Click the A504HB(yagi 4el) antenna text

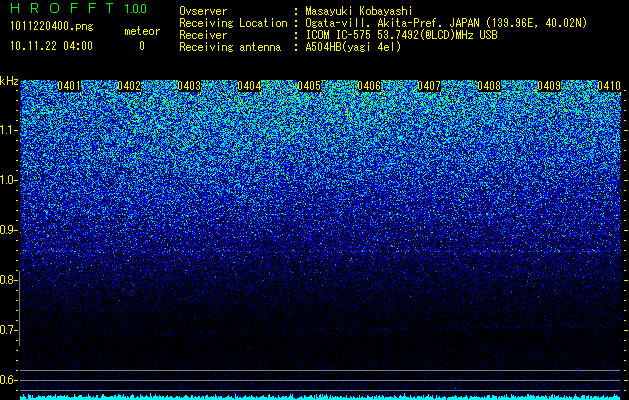pyautogui.click(x=353, y=47)
